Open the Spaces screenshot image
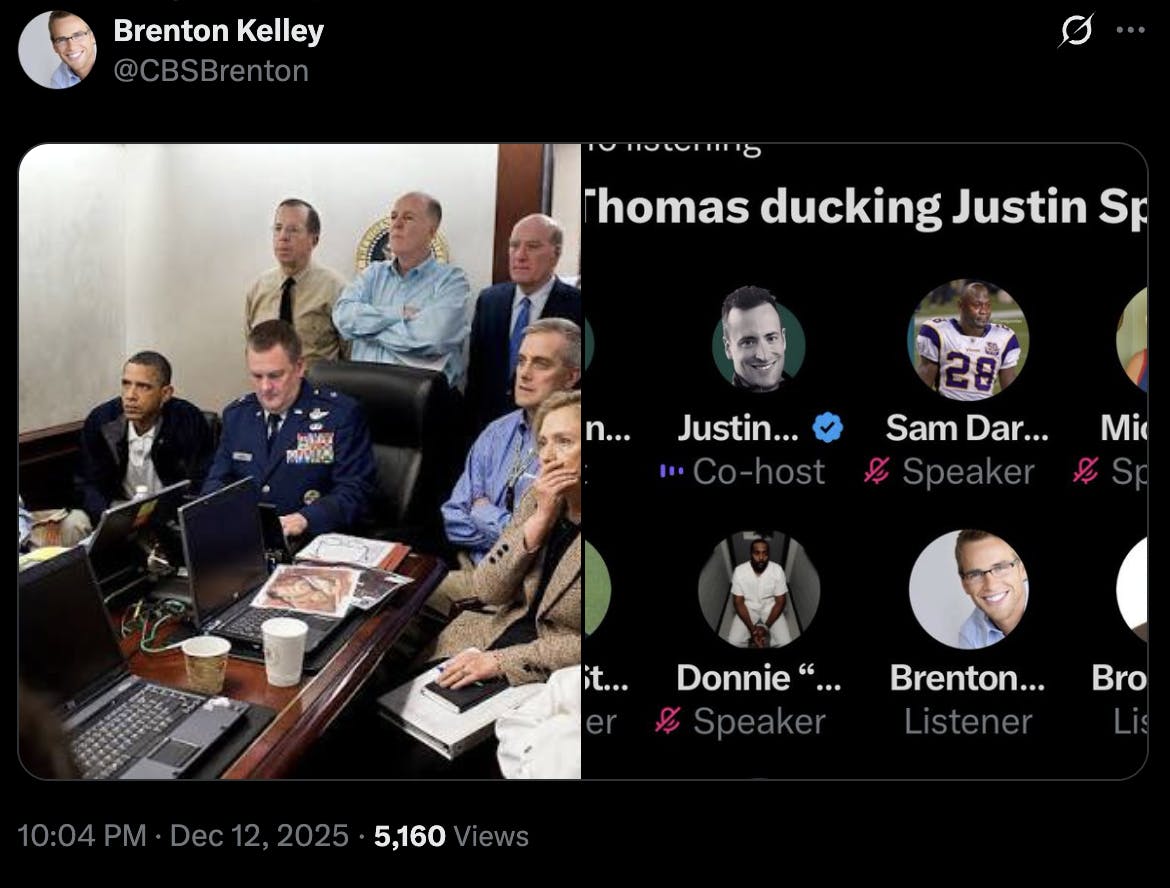The width and height of the screenshot is (1170, 888). [x=864, y=461]
